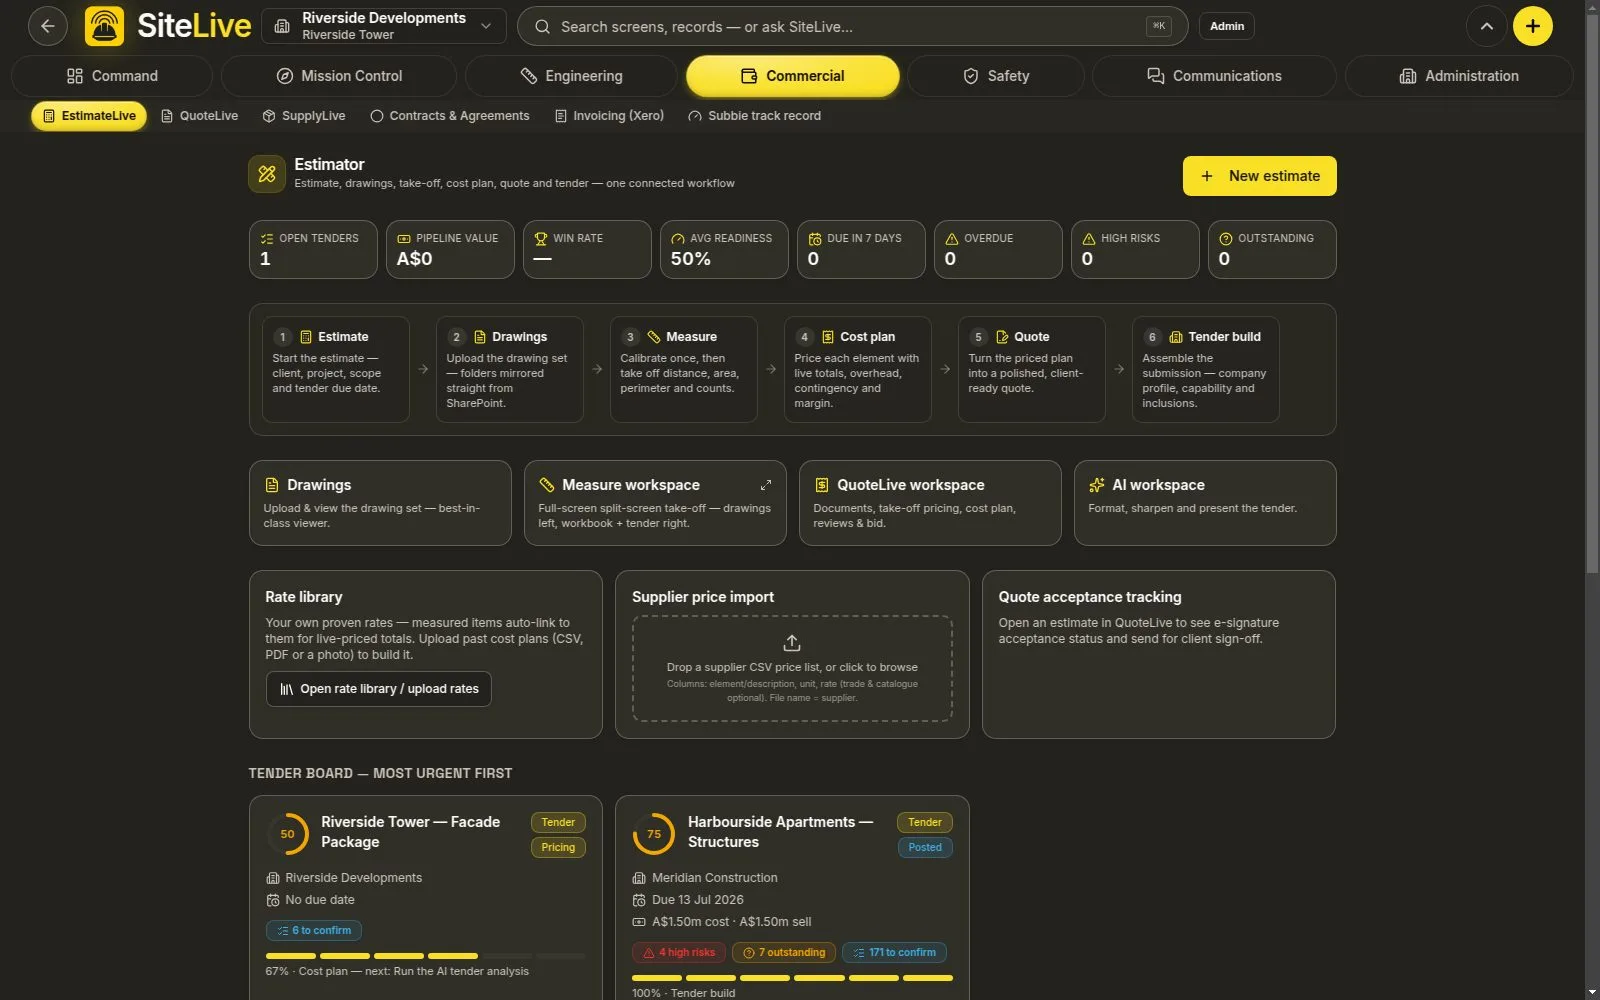1600x1000 pixels.
Task: Open the Administration tab
Action: (1459, 76)
